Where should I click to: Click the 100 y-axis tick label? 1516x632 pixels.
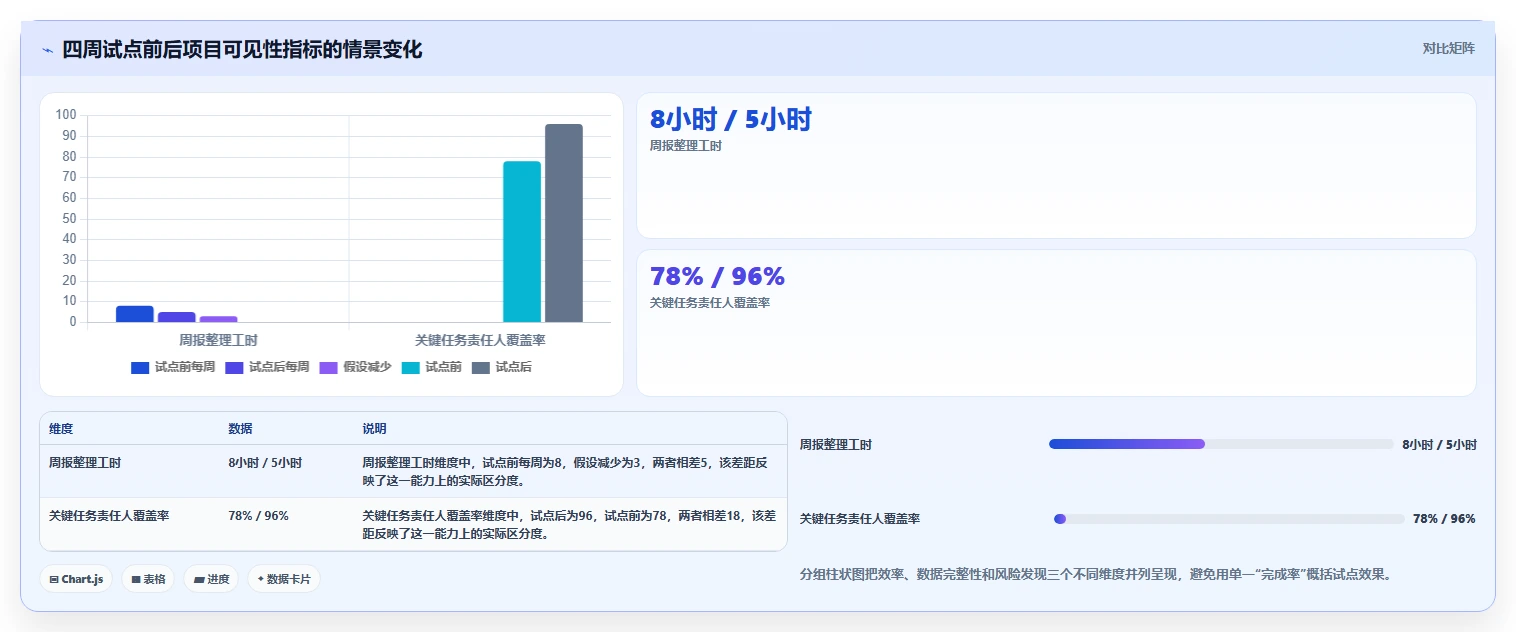(67, 115)
